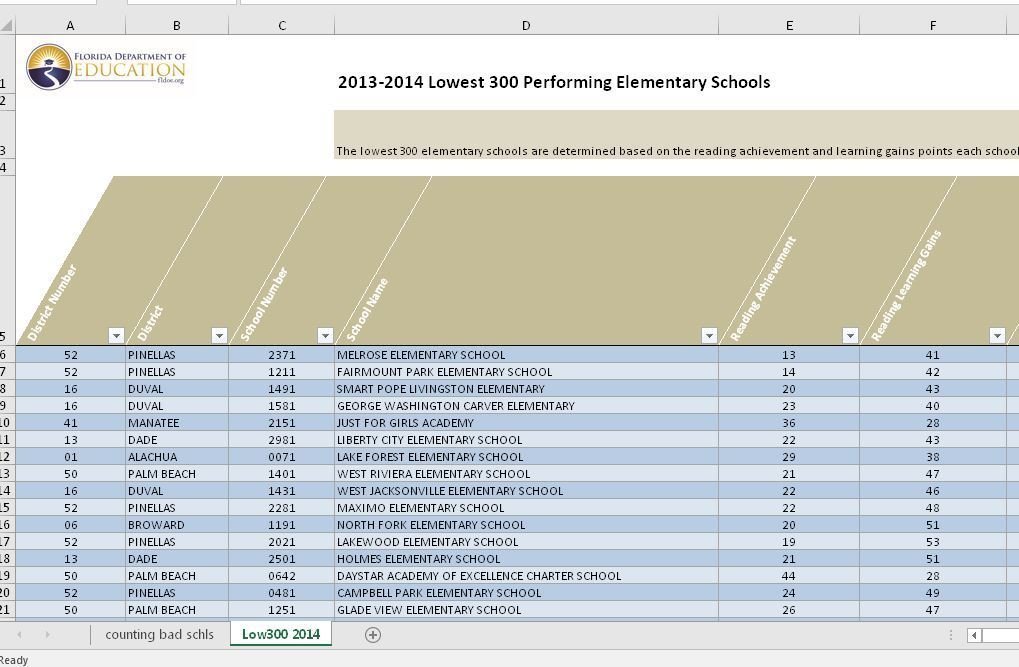The image size is (1019, 667).
Task: Switch to the counting bad schls sheet tab
Action: [159, 634]
